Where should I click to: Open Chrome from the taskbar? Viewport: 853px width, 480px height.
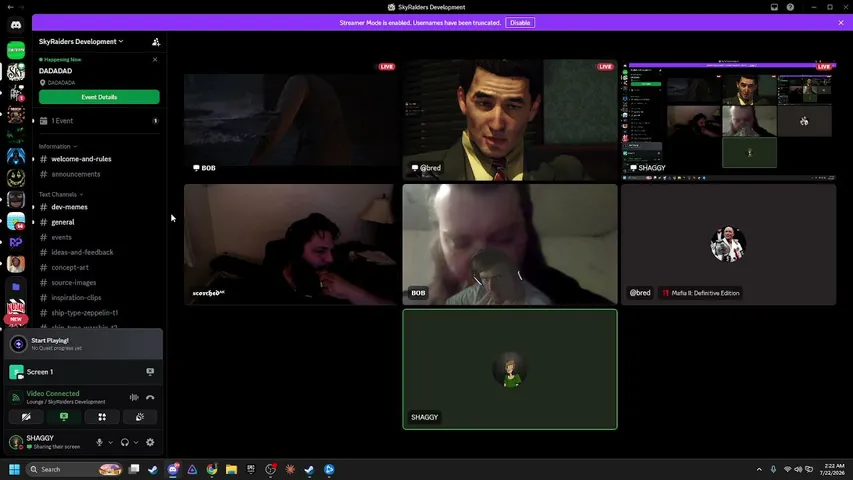[212, 469]
